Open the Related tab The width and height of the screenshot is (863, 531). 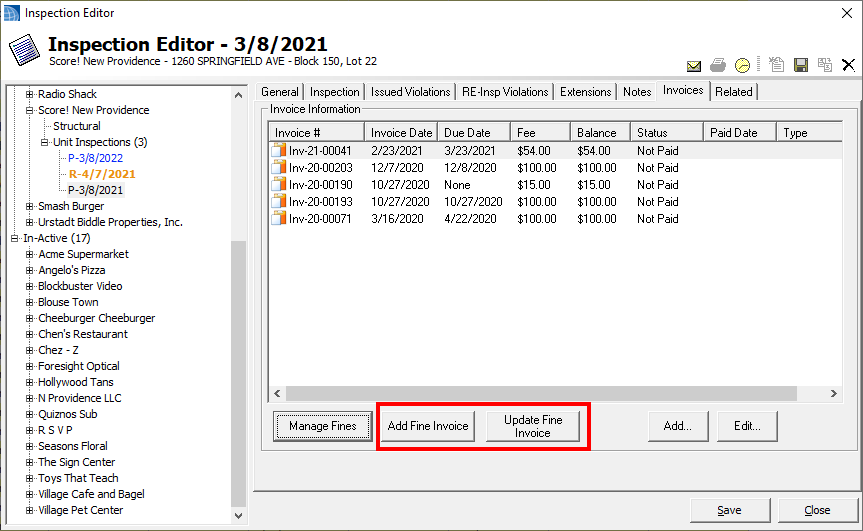(734, 92)
